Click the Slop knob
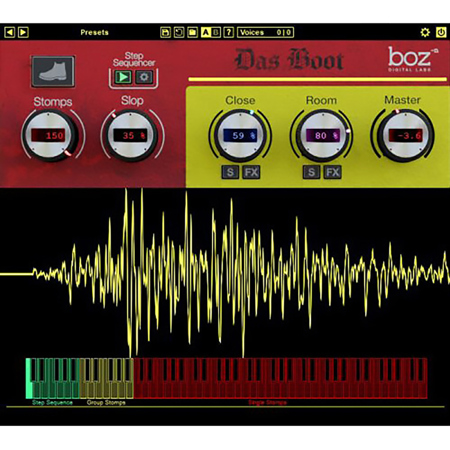Screen dimensions: 450x450 131,135
